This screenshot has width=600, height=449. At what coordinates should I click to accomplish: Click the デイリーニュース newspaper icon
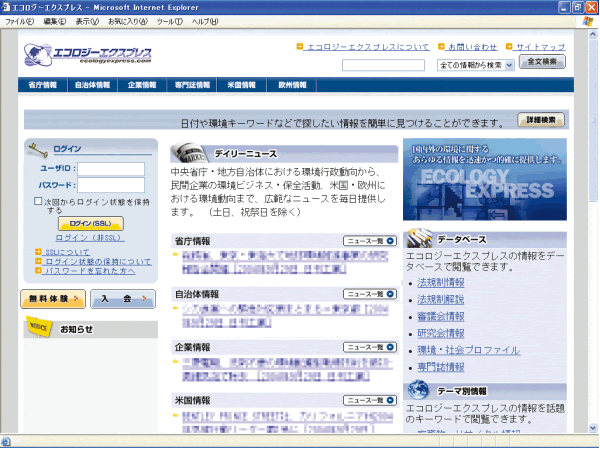187,153
